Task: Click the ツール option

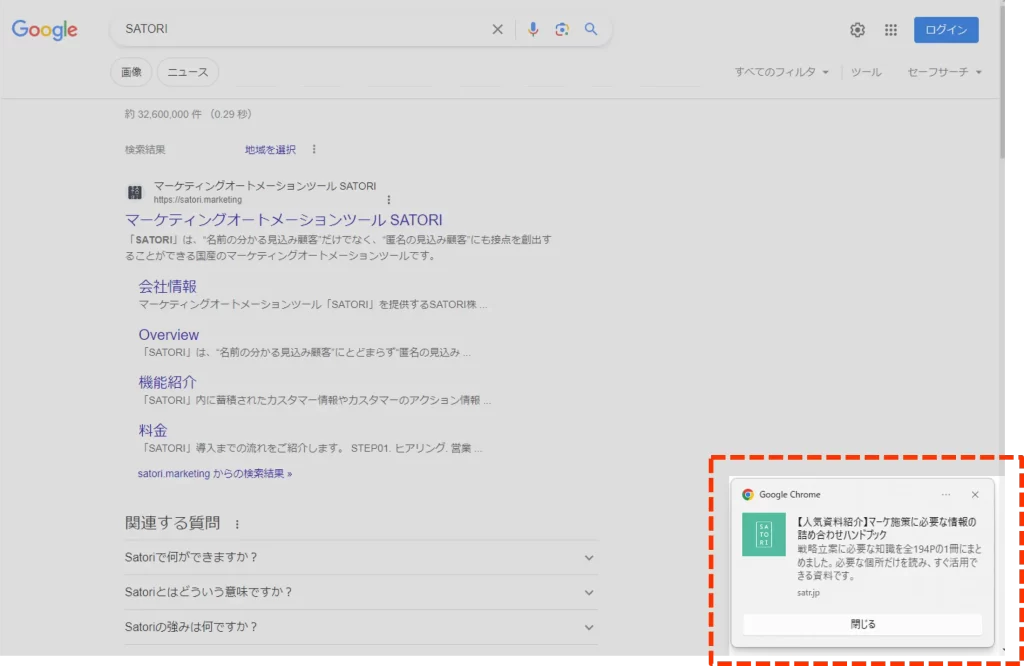Action: click(x=866, y=72)
